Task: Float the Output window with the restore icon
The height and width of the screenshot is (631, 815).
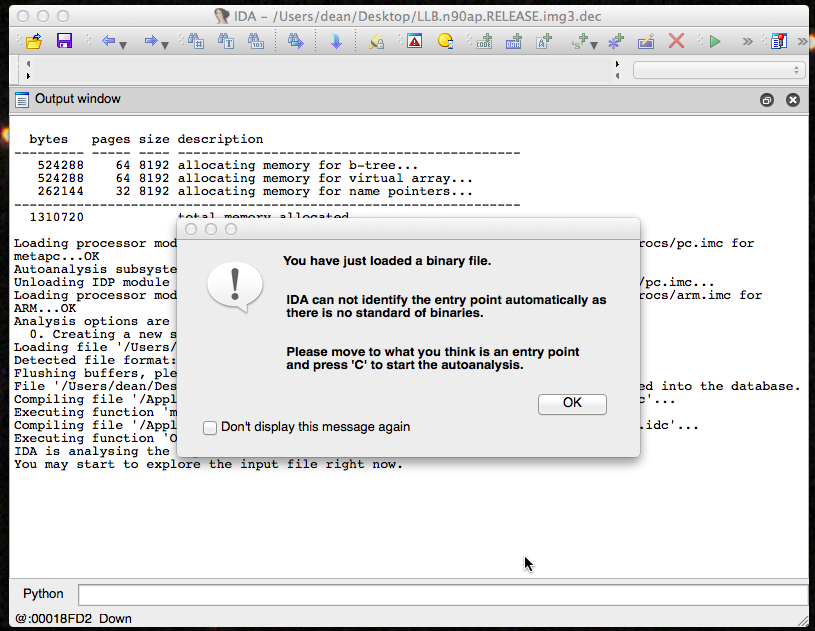Action: tap(767, 100)
